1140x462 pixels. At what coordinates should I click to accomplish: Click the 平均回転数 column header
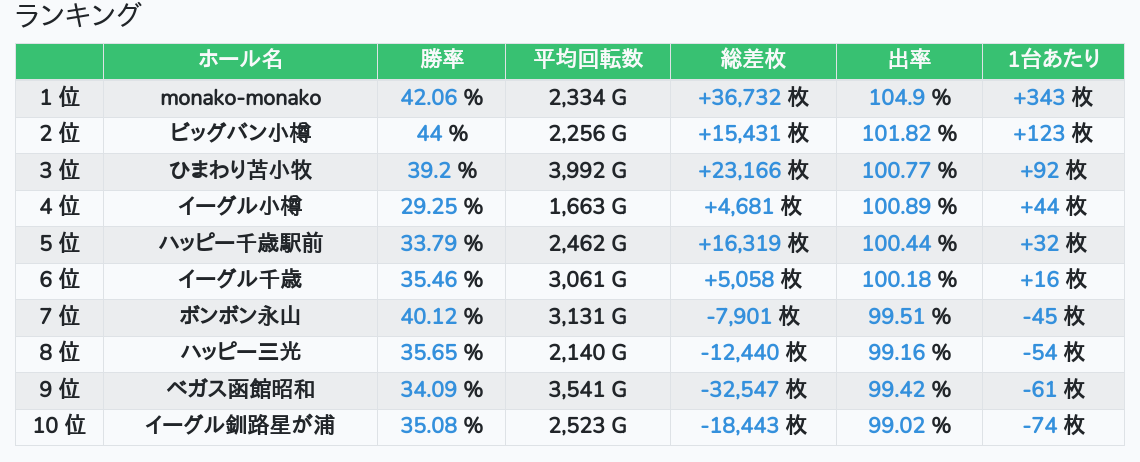click(588, 60)
